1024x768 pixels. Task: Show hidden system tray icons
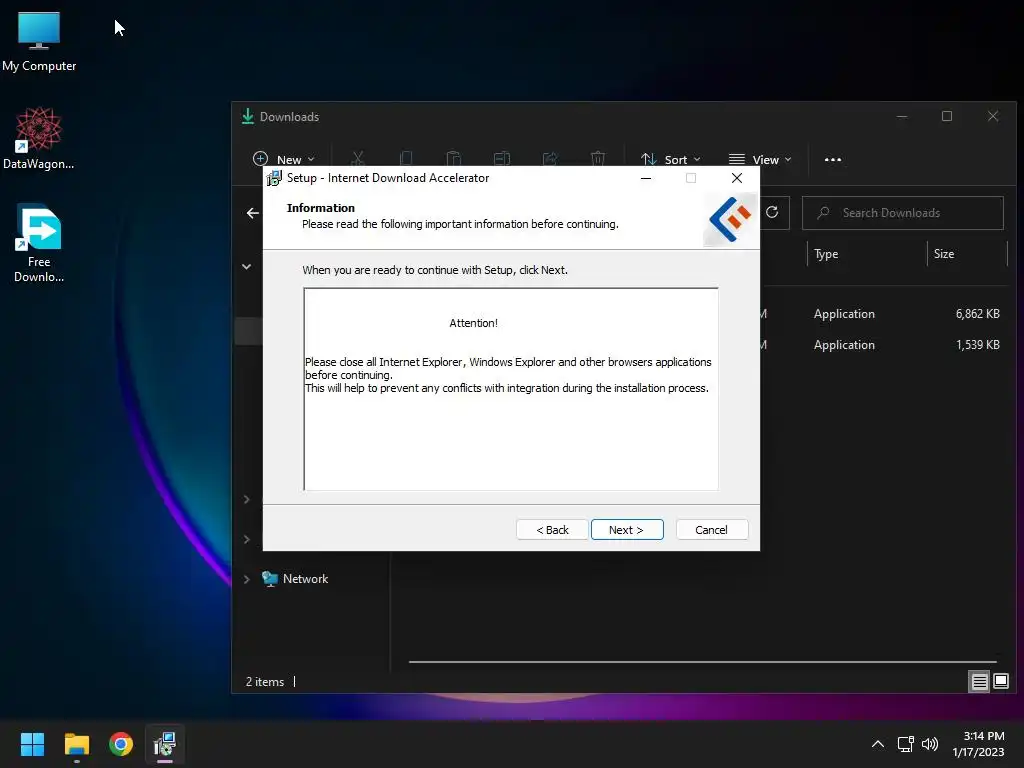pos(878,744)
